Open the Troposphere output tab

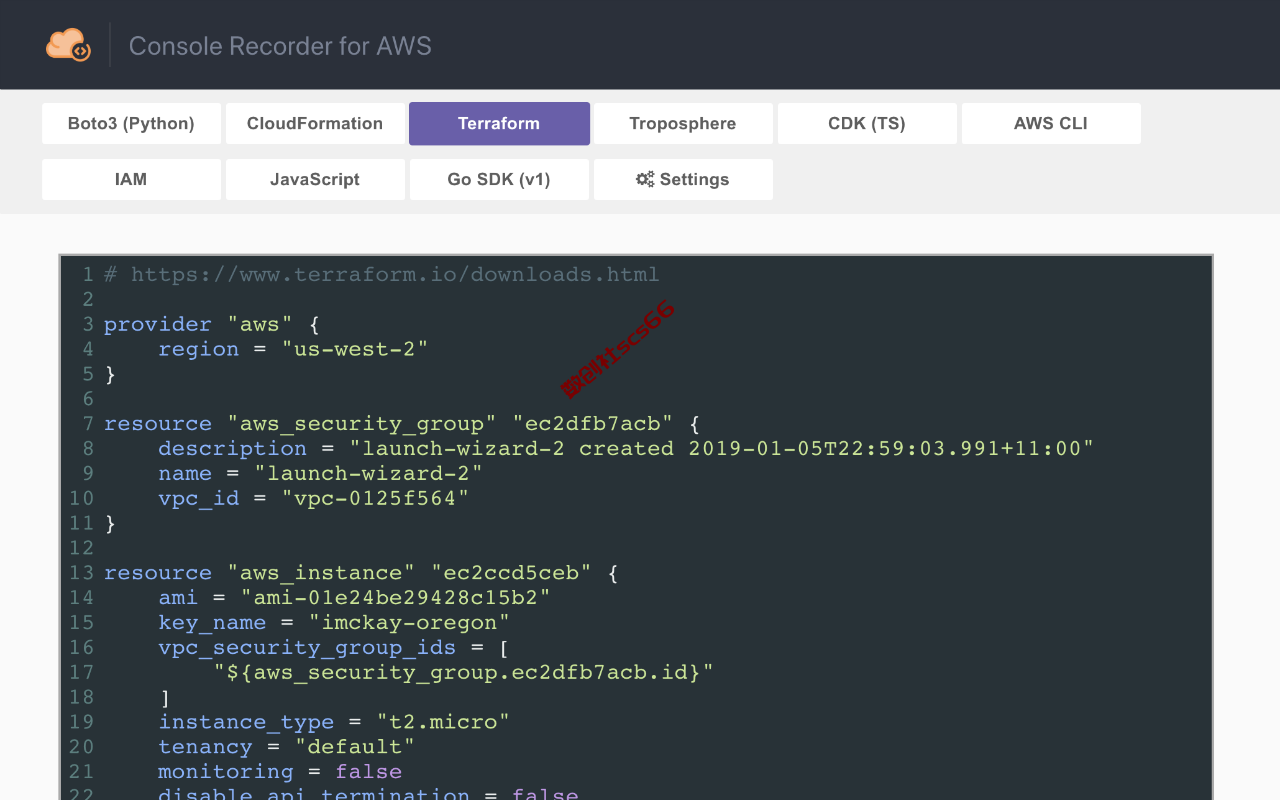tap(683, 124)
